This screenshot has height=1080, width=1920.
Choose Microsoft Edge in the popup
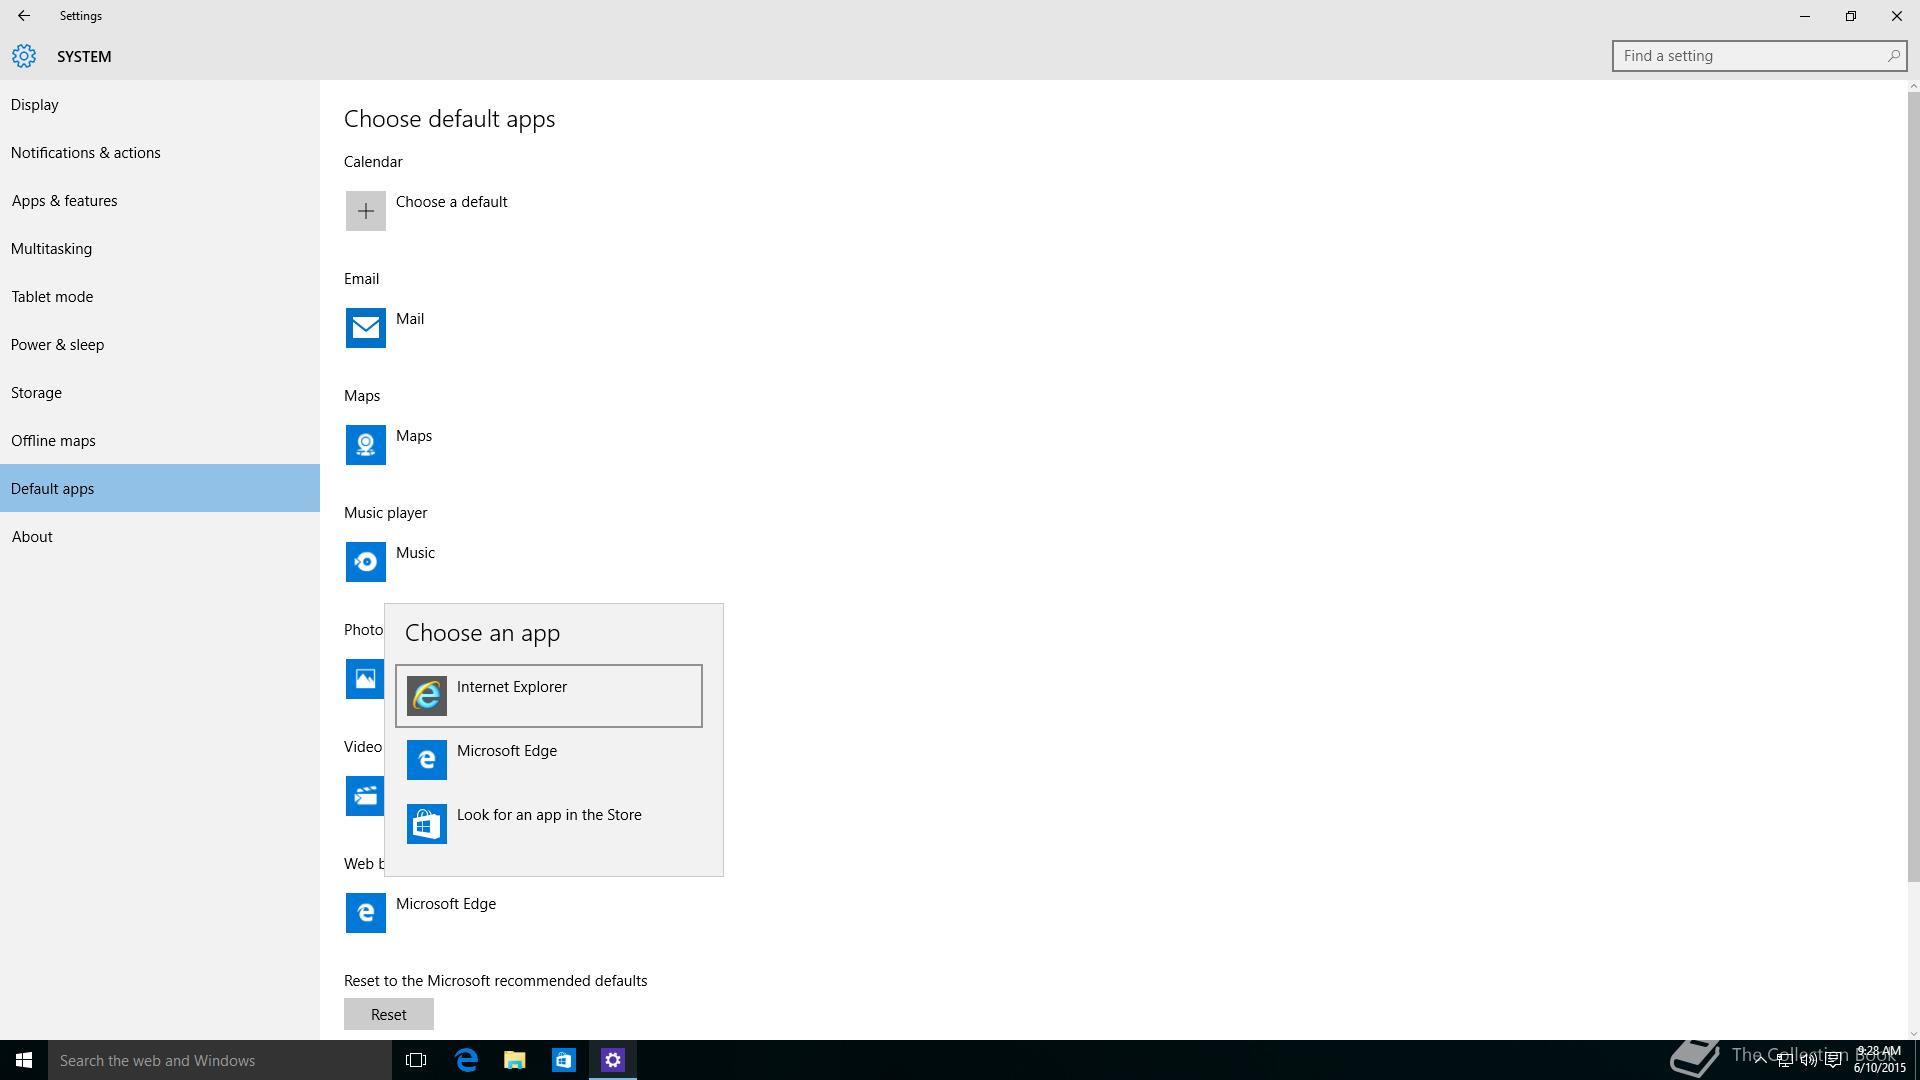[x=549, y=760]
